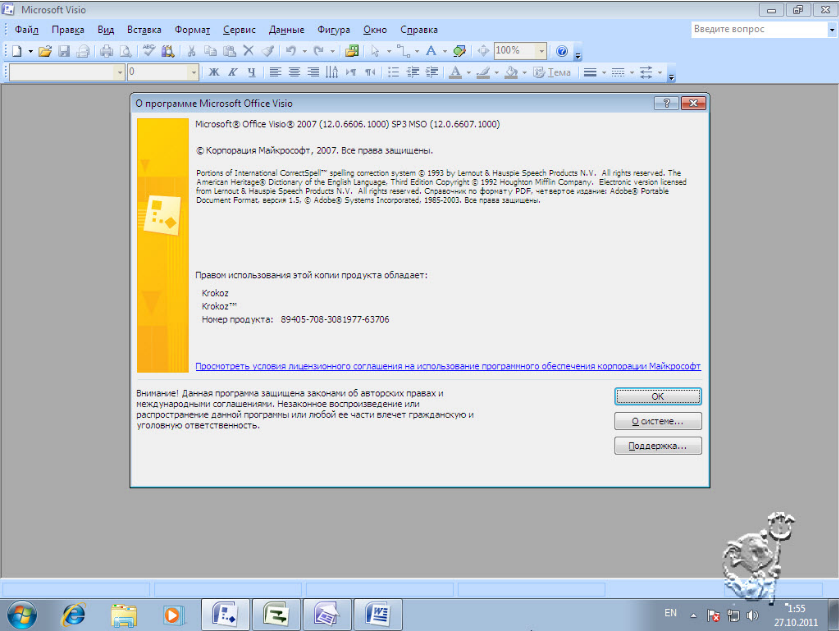Screen dimensions: 839x631
Task: Open the Shapes window icon
Action: coord(351,51)
